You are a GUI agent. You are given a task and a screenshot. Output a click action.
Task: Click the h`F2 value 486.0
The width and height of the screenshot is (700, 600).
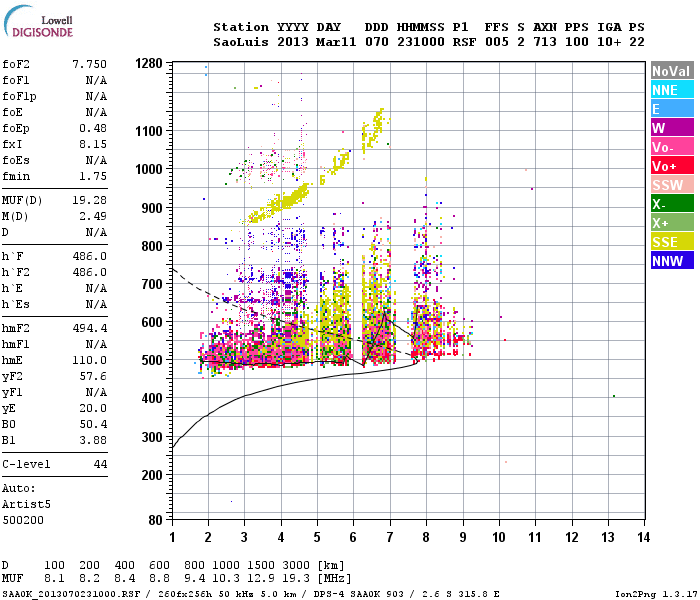[x=89, y=272]
